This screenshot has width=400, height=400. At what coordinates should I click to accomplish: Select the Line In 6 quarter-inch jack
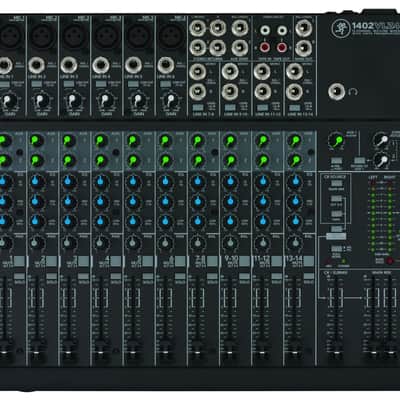pos(165,65)
